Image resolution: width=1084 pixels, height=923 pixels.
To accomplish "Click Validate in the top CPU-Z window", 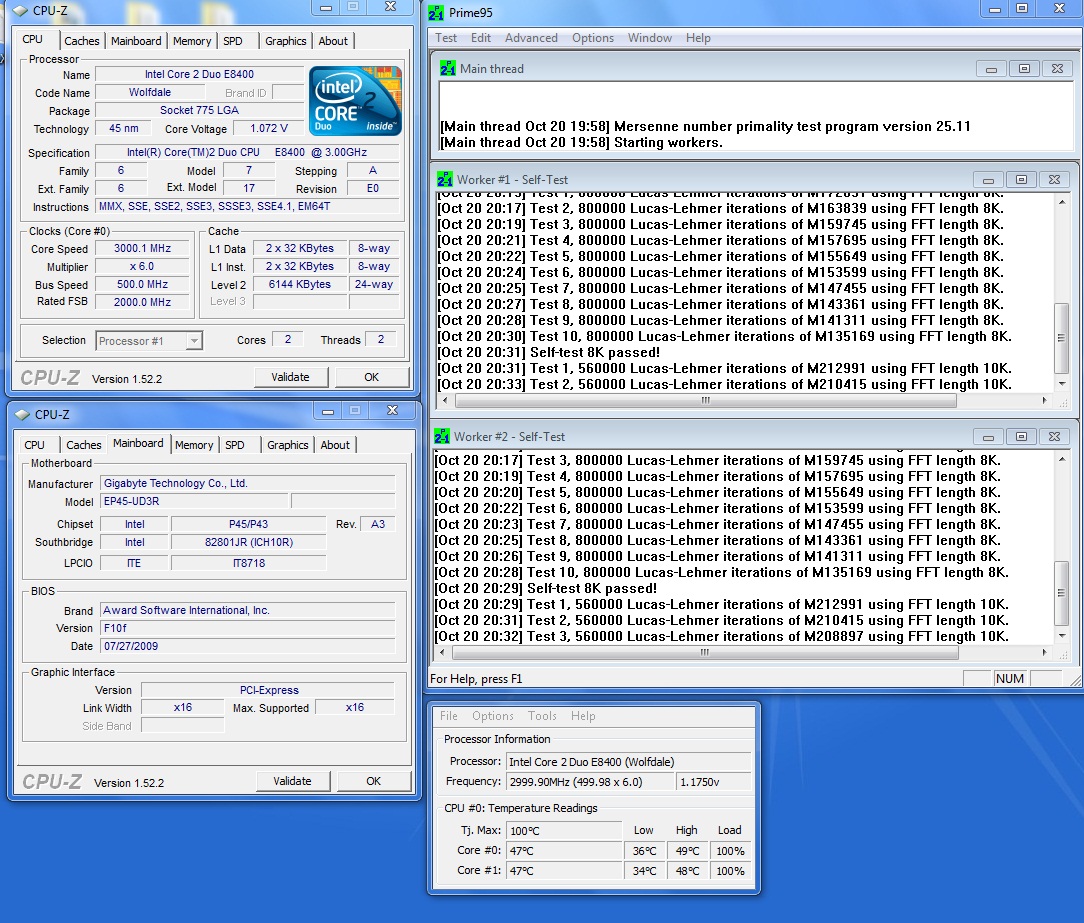I will (290, 377).
